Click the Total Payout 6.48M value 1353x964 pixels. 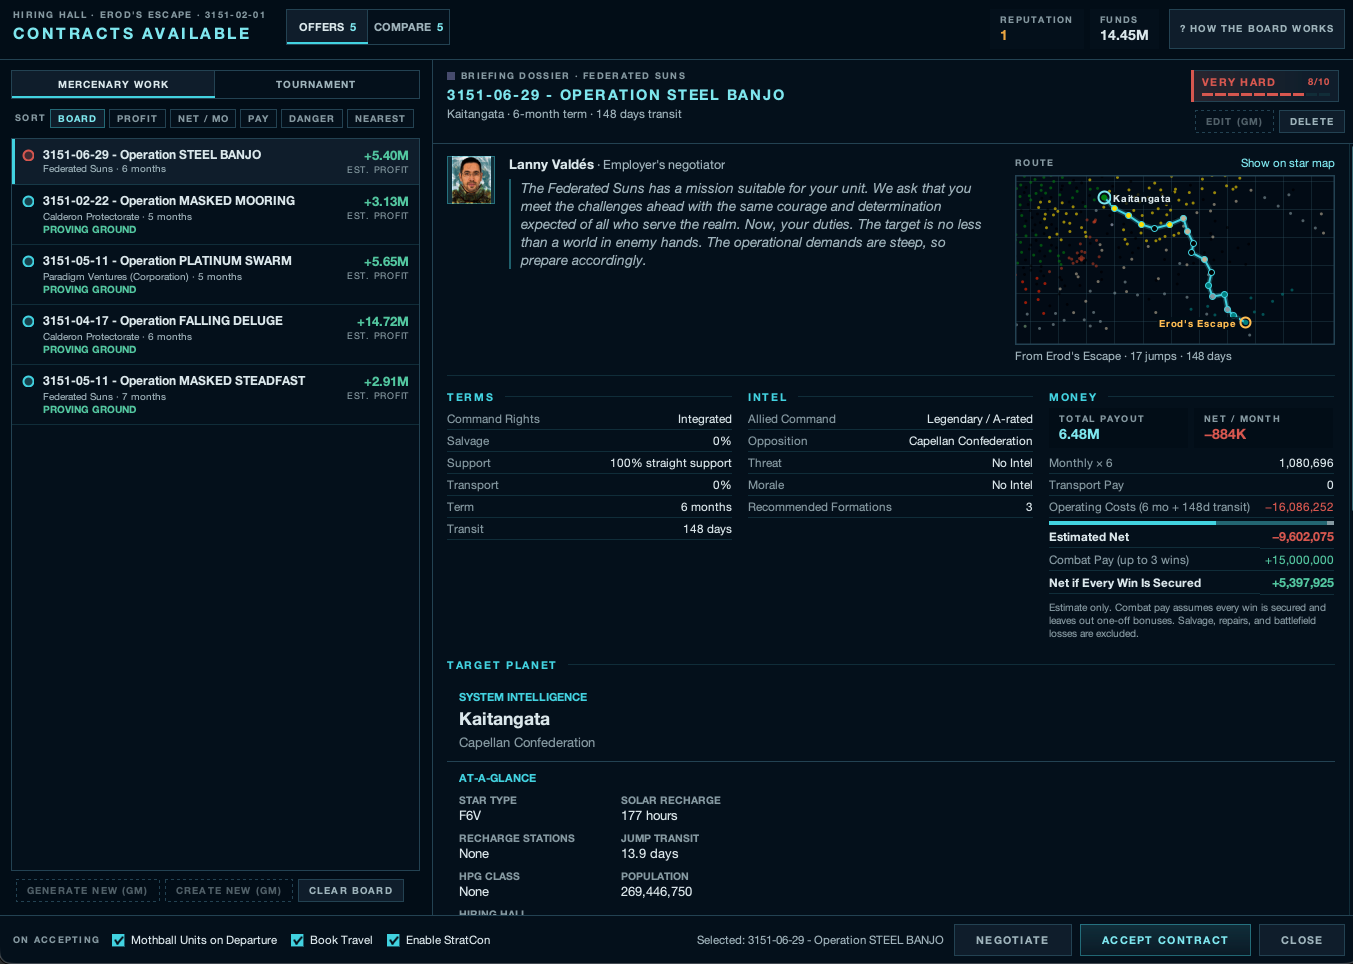click(x=1079, y=434)
